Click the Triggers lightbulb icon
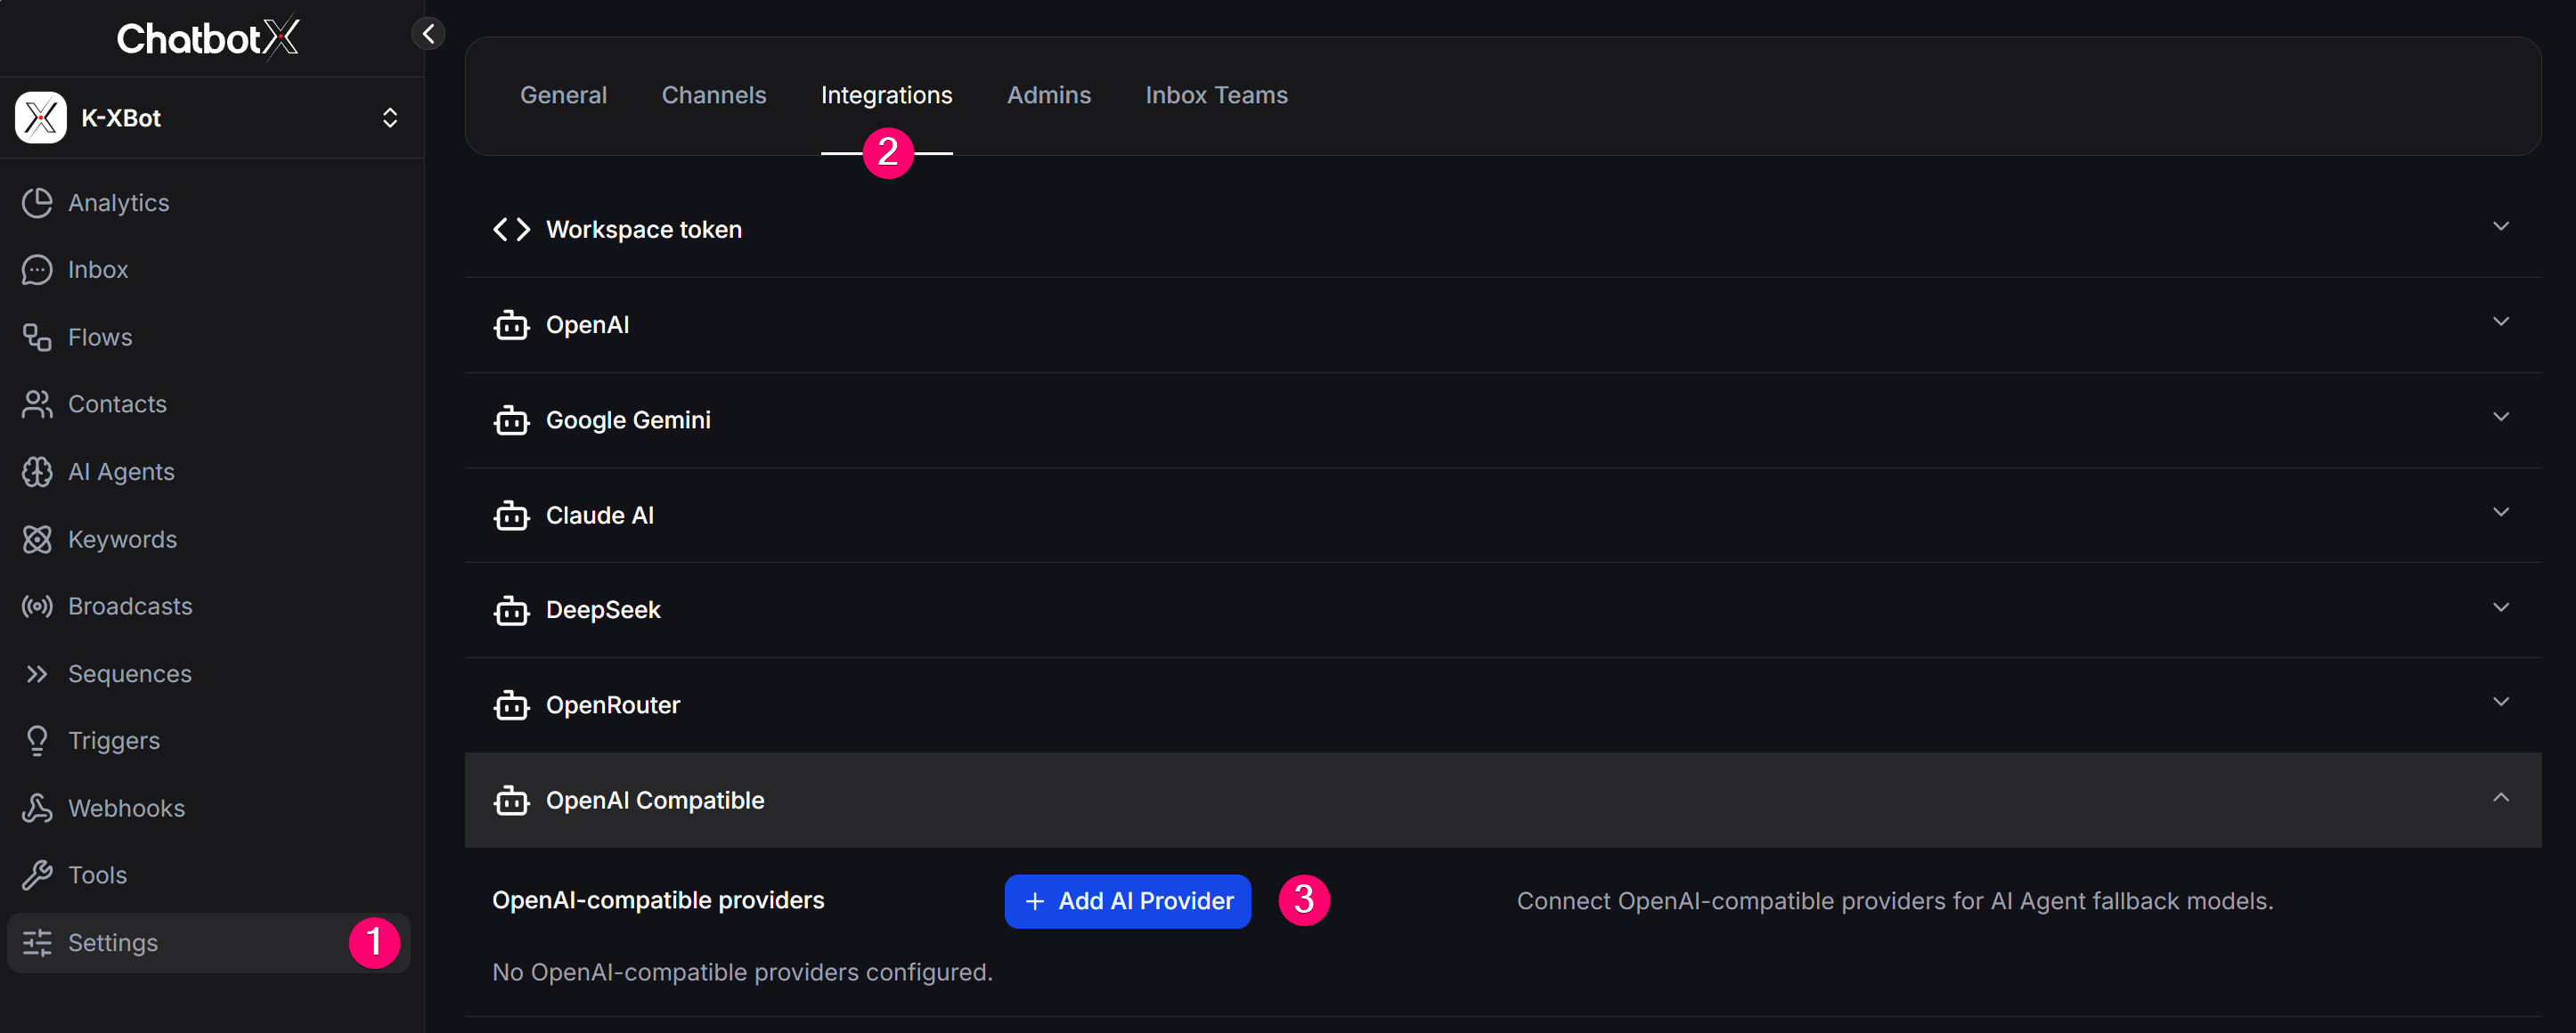This screenshot has width=2576, height=1033. point(37,741)
